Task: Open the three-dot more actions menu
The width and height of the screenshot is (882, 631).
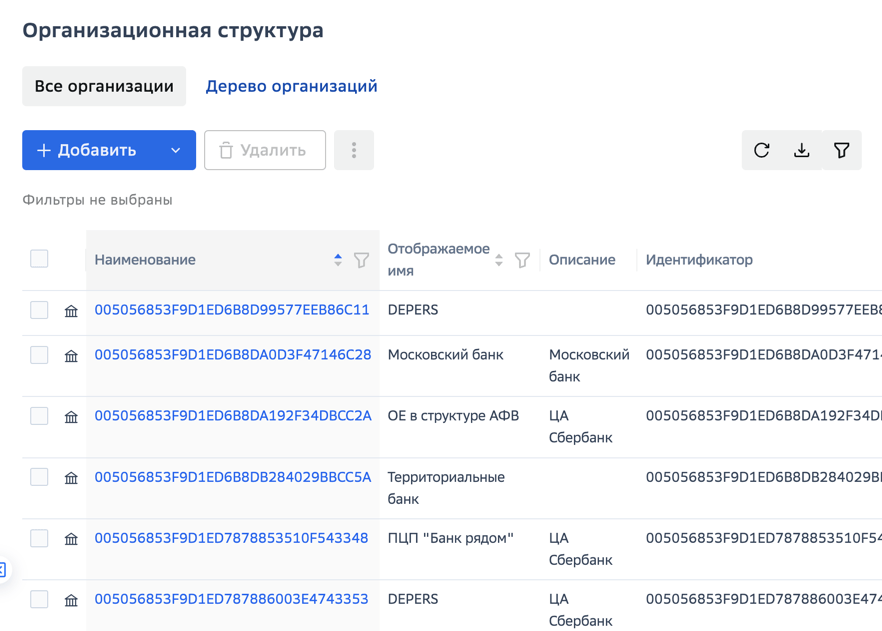Action: pyautogui.click(x=354, y=150)
